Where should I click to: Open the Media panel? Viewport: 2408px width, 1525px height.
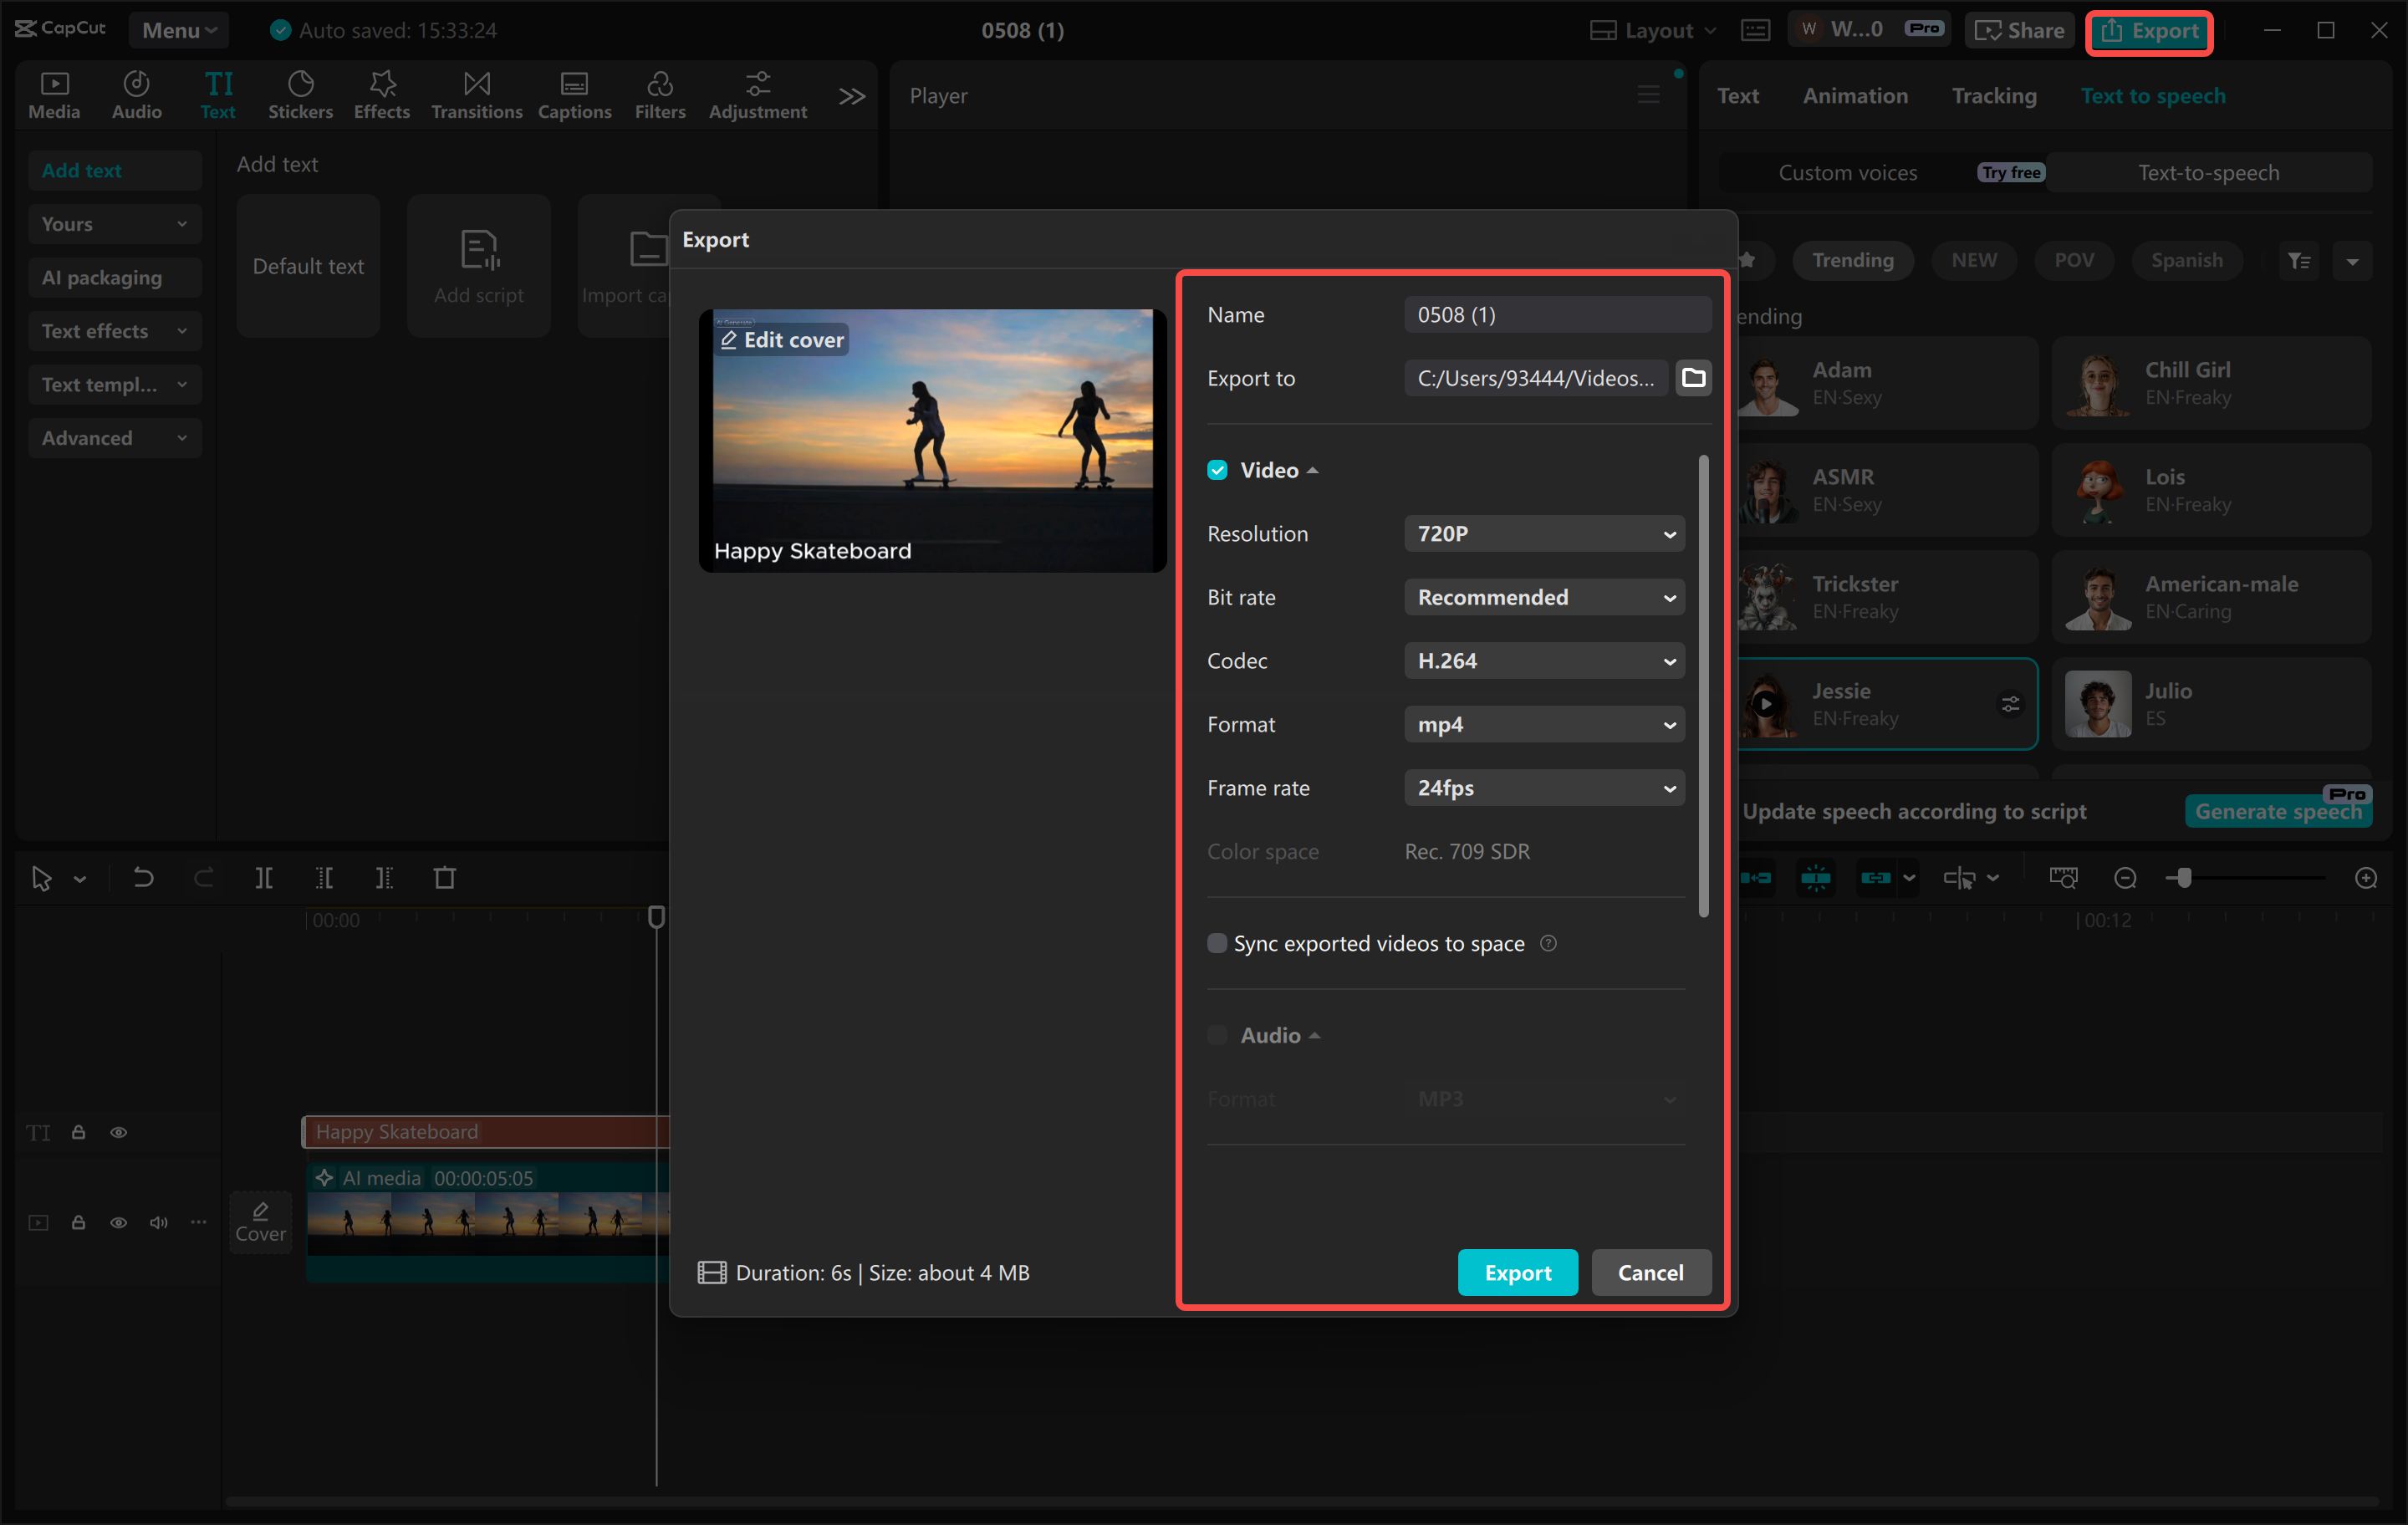(x=53, y=94)
